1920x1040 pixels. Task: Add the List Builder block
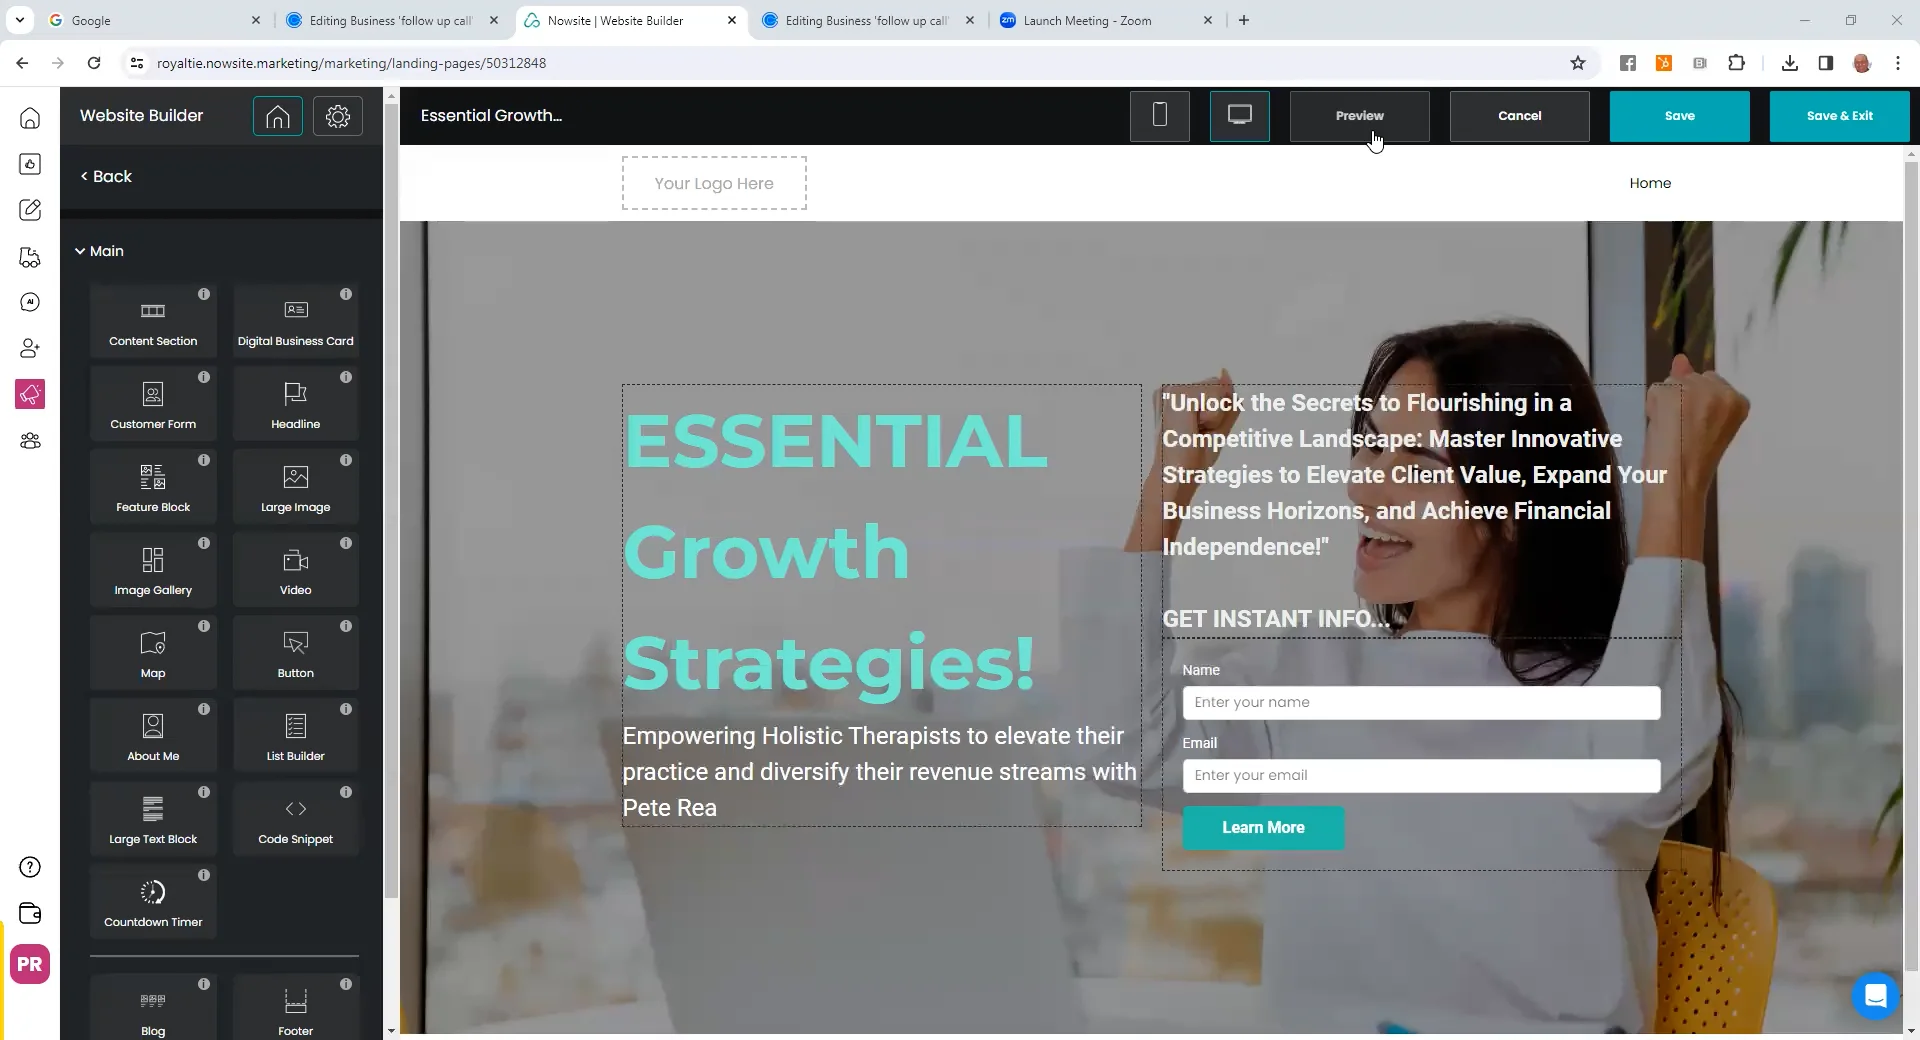(295, 736)
